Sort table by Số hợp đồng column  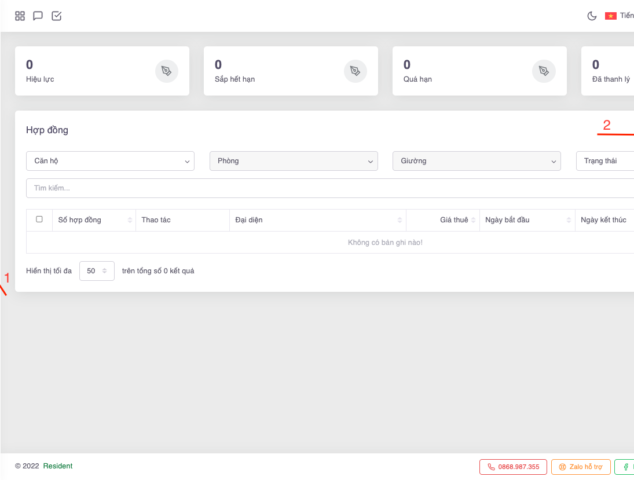click(92, 219)
